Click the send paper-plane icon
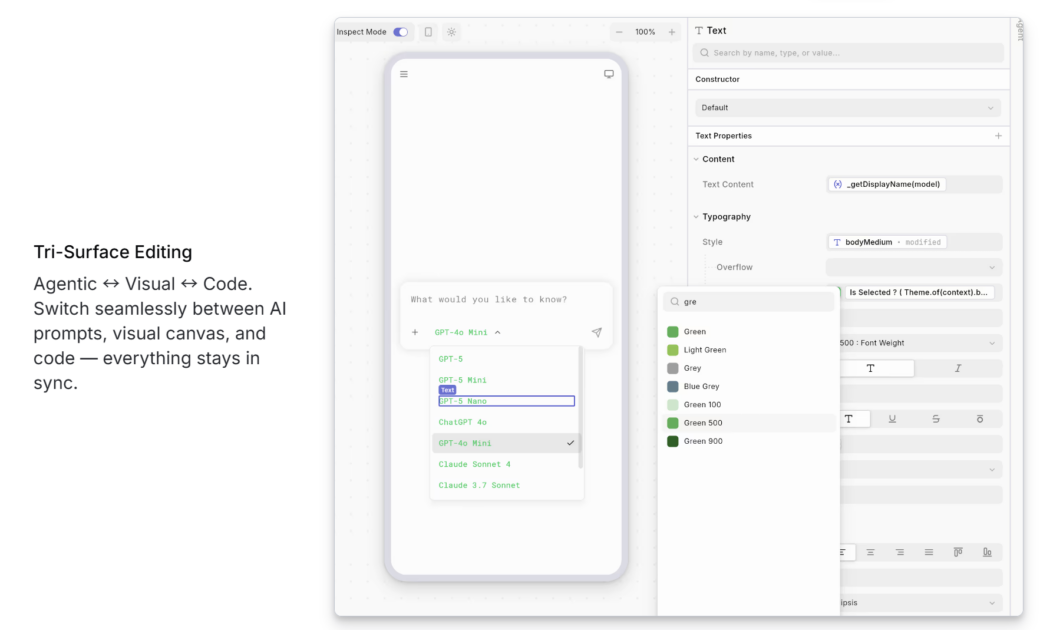 597,332
